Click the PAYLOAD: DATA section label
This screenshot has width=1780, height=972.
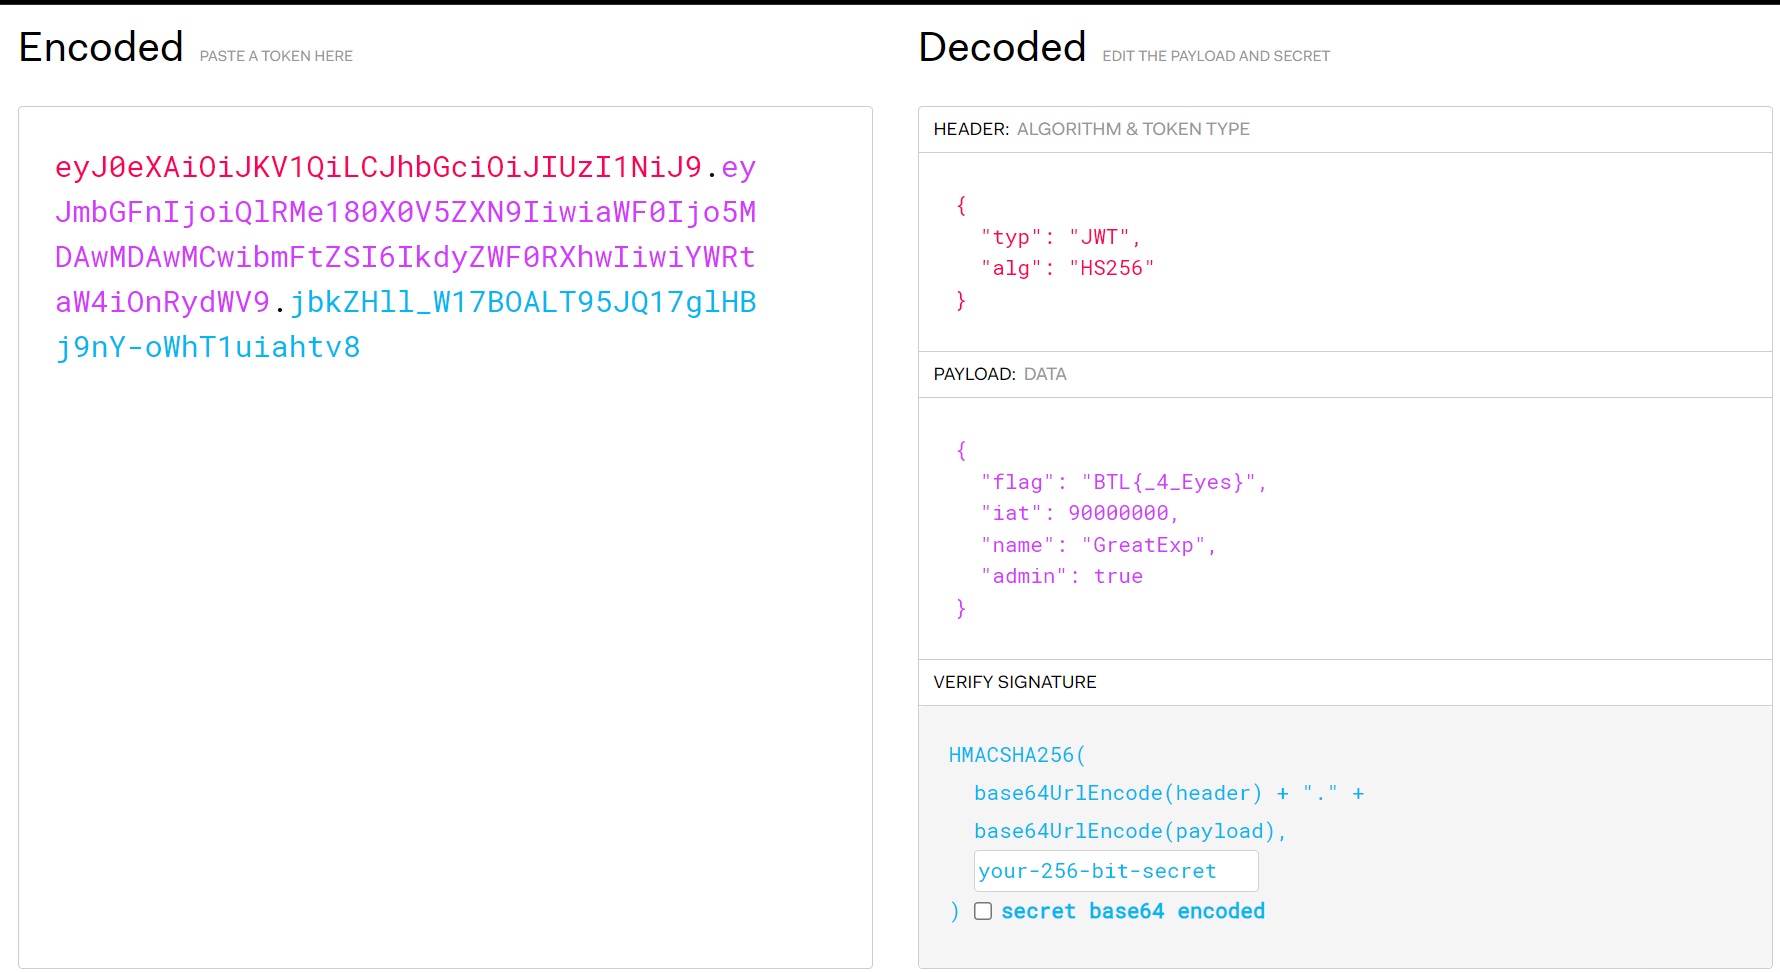coord(1000,374)
